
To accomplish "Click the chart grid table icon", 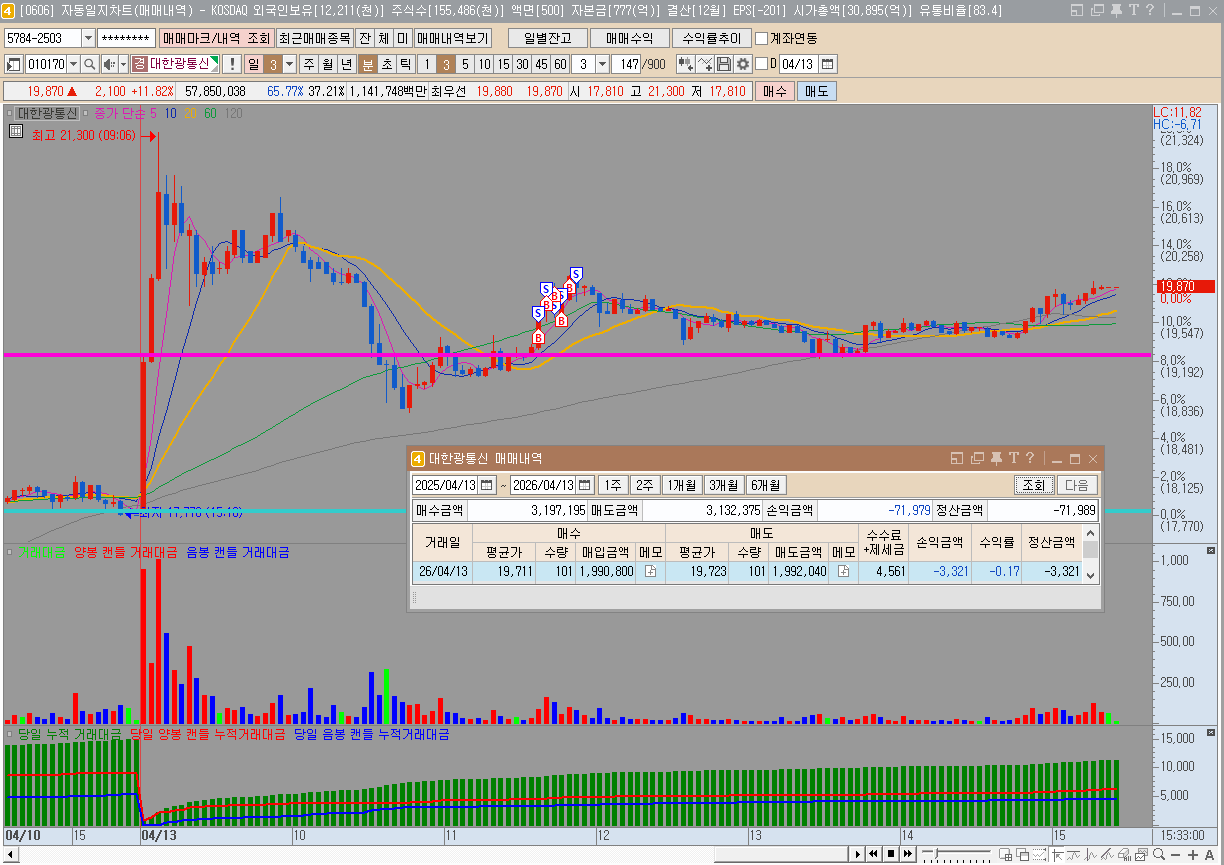I will click(16, 130).
